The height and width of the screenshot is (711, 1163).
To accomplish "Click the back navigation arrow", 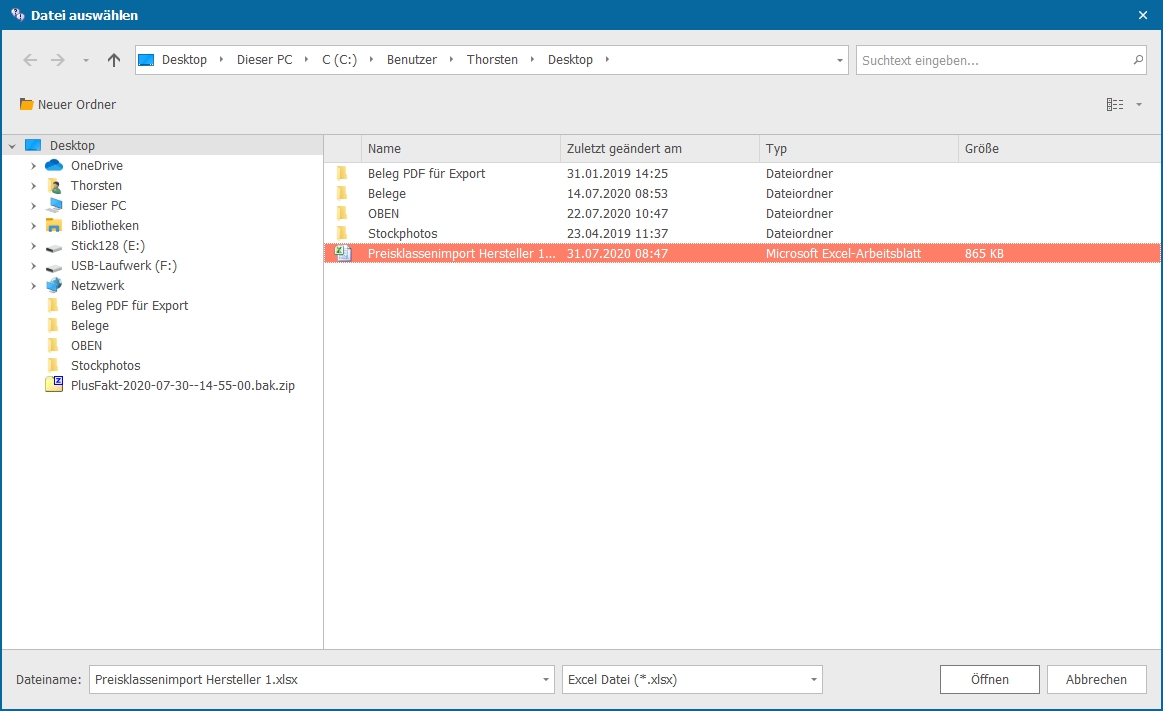I will tap(30, 60).
